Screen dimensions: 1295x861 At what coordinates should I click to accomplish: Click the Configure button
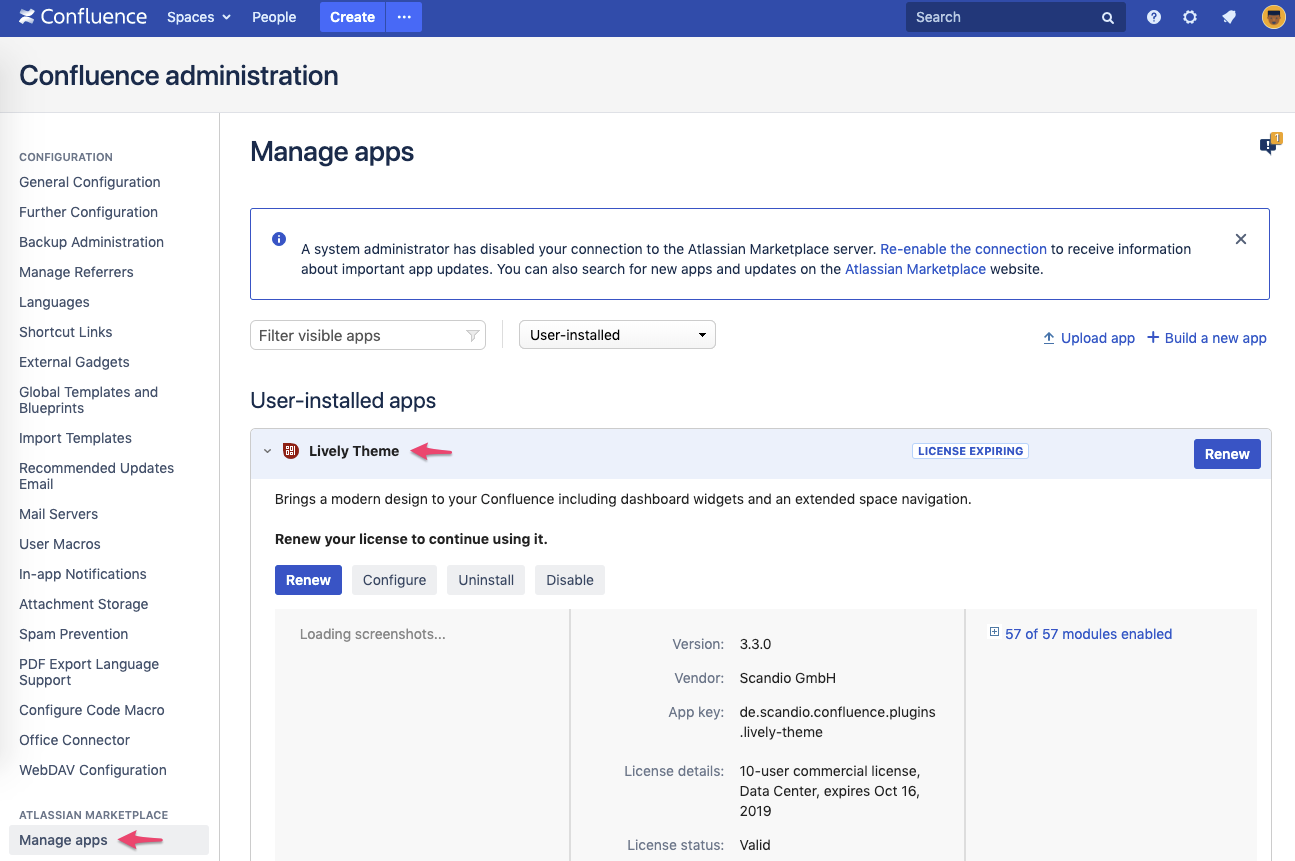click(394, 580)
